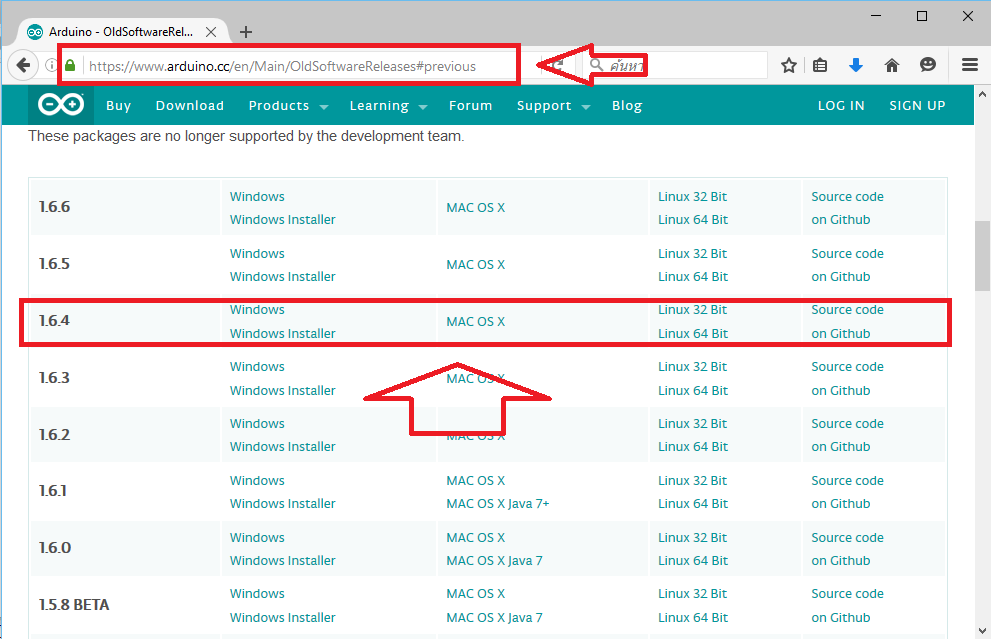Download 1.6.1 MAC OS X Java 7+
The image size is (991, 639).
tap(497, 503)
